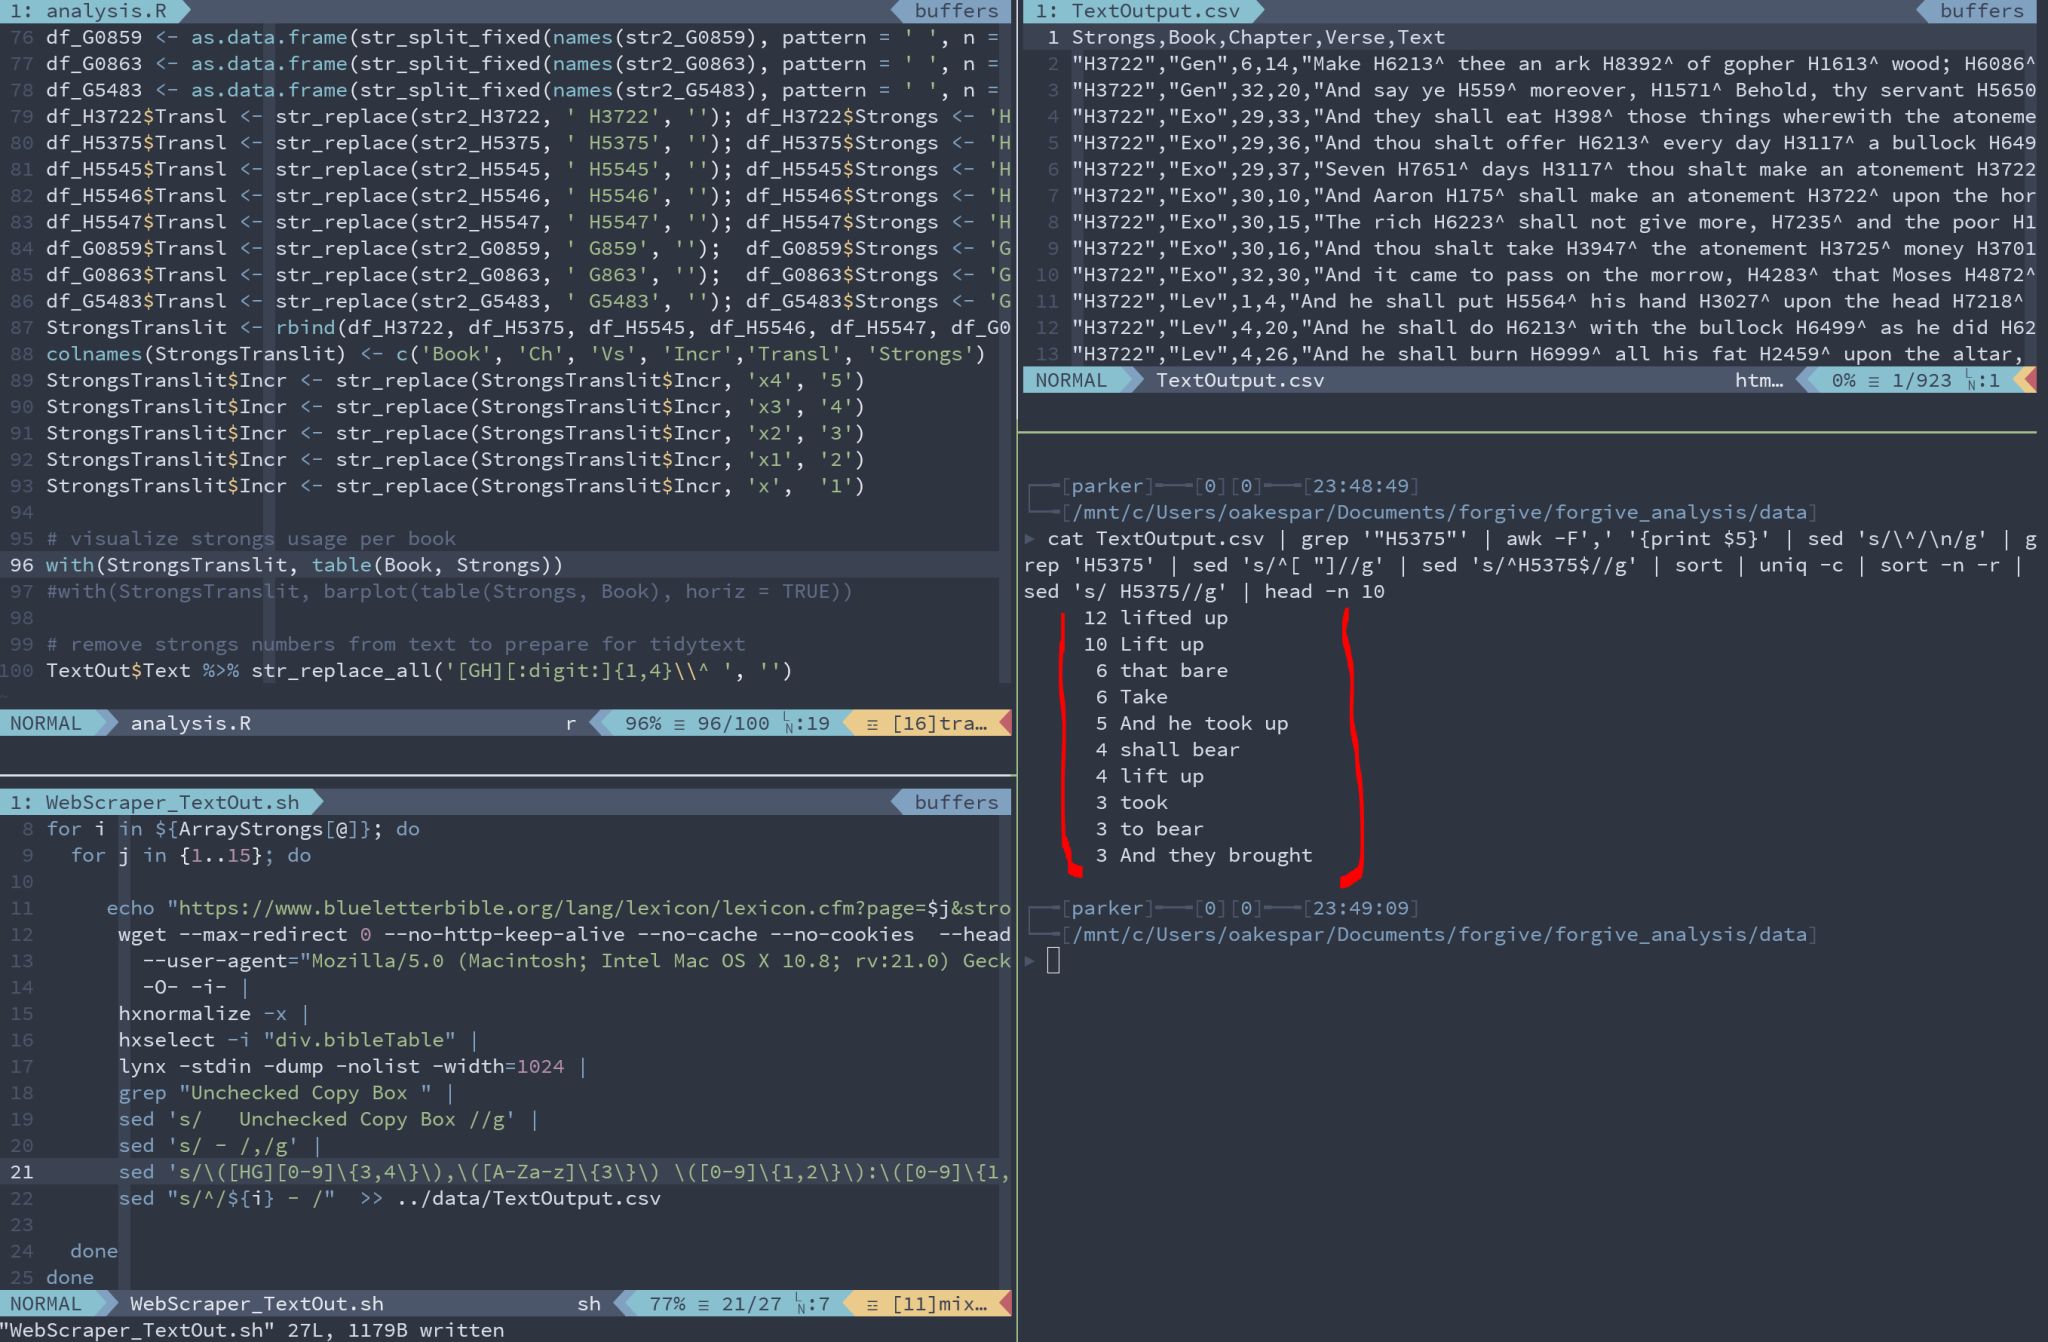2048x1342 pixels.
Task: Click line replacing 'x4' with '5'
Action: pos(455,380)
